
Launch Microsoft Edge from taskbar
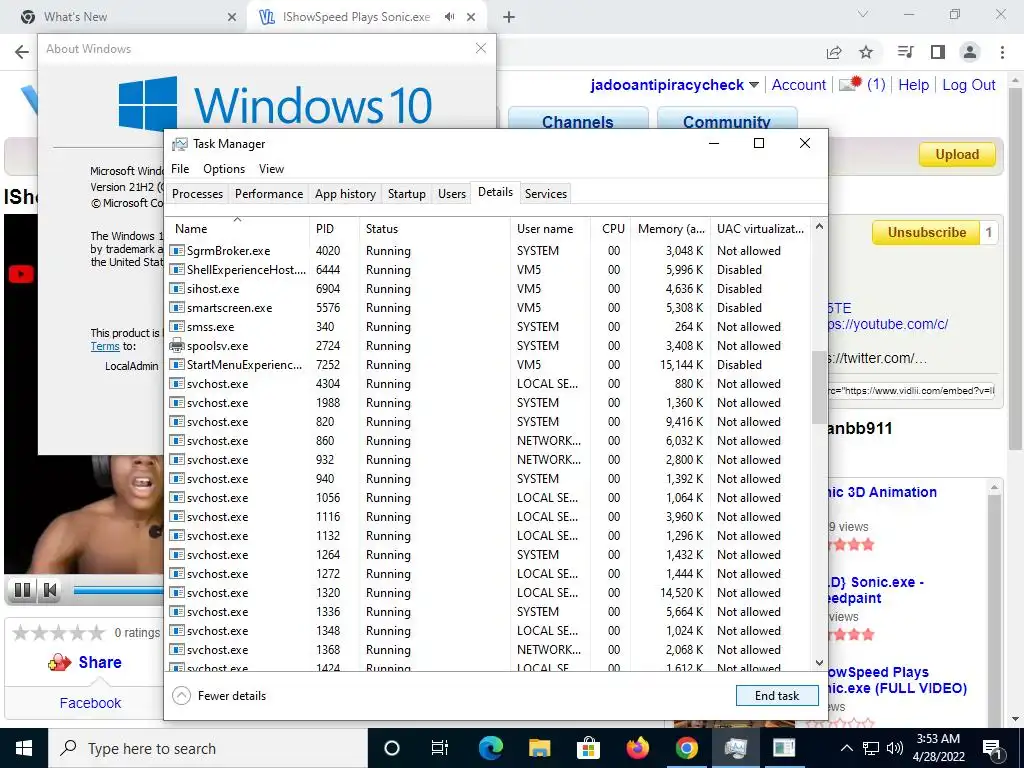point(490,748)
